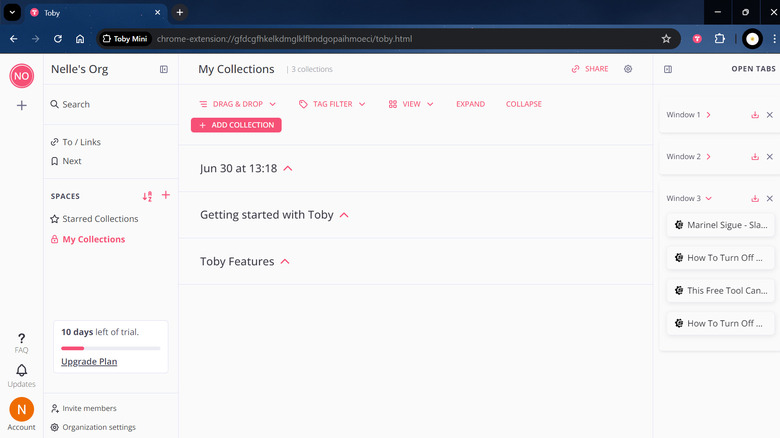Go to browser home page
The width and height of the screenshot is (780, 438).
pos(80,39)
